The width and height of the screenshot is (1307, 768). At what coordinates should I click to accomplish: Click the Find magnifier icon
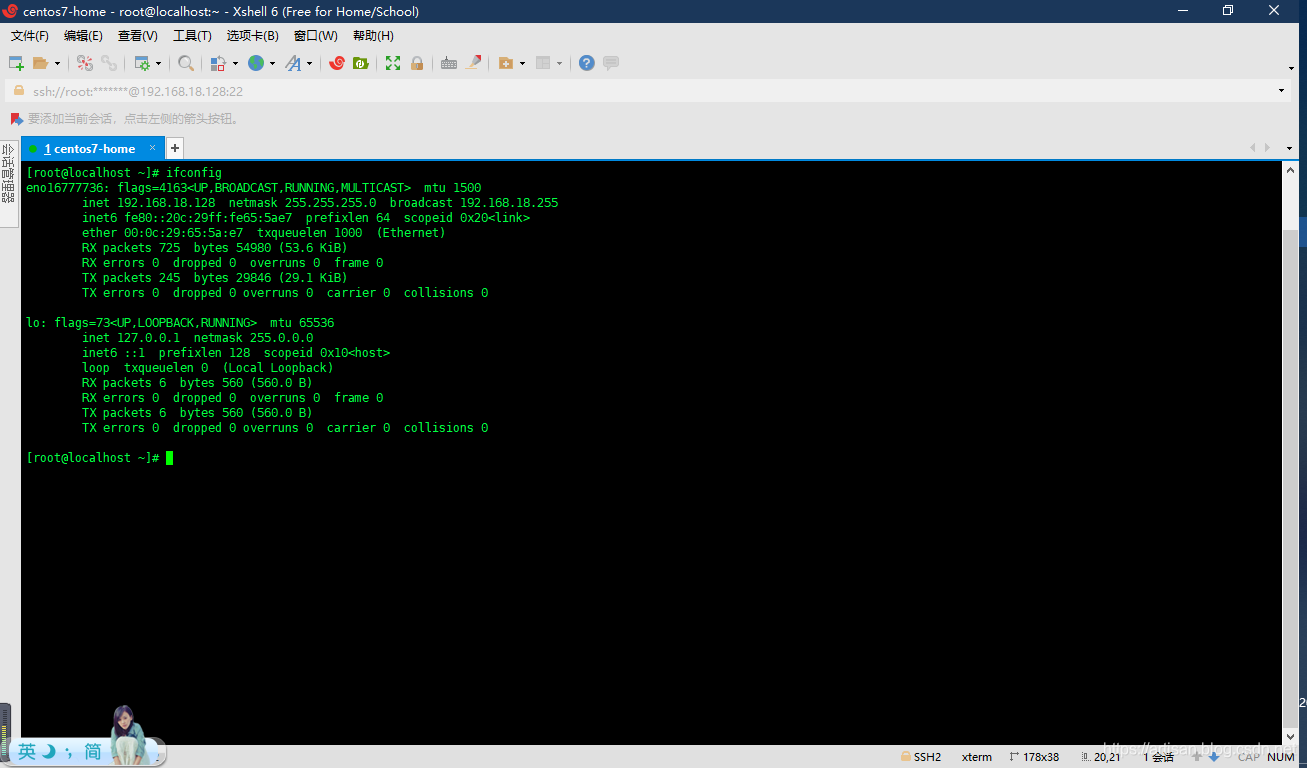tap(186, 63)
